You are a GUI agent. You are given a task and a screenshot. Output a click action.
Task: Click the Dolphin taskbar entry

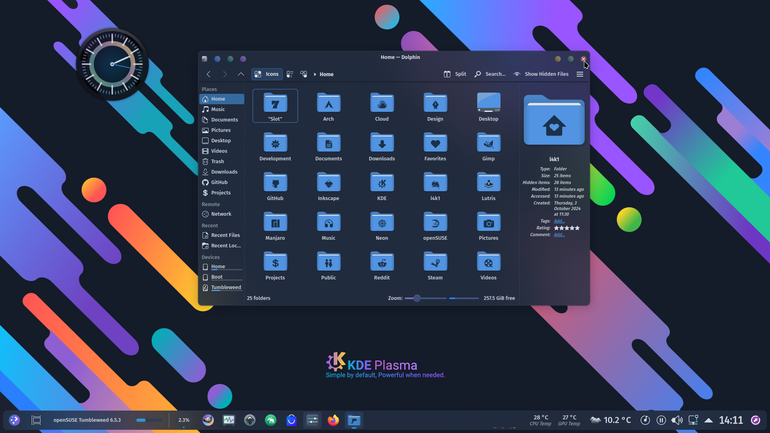[354, 420]
